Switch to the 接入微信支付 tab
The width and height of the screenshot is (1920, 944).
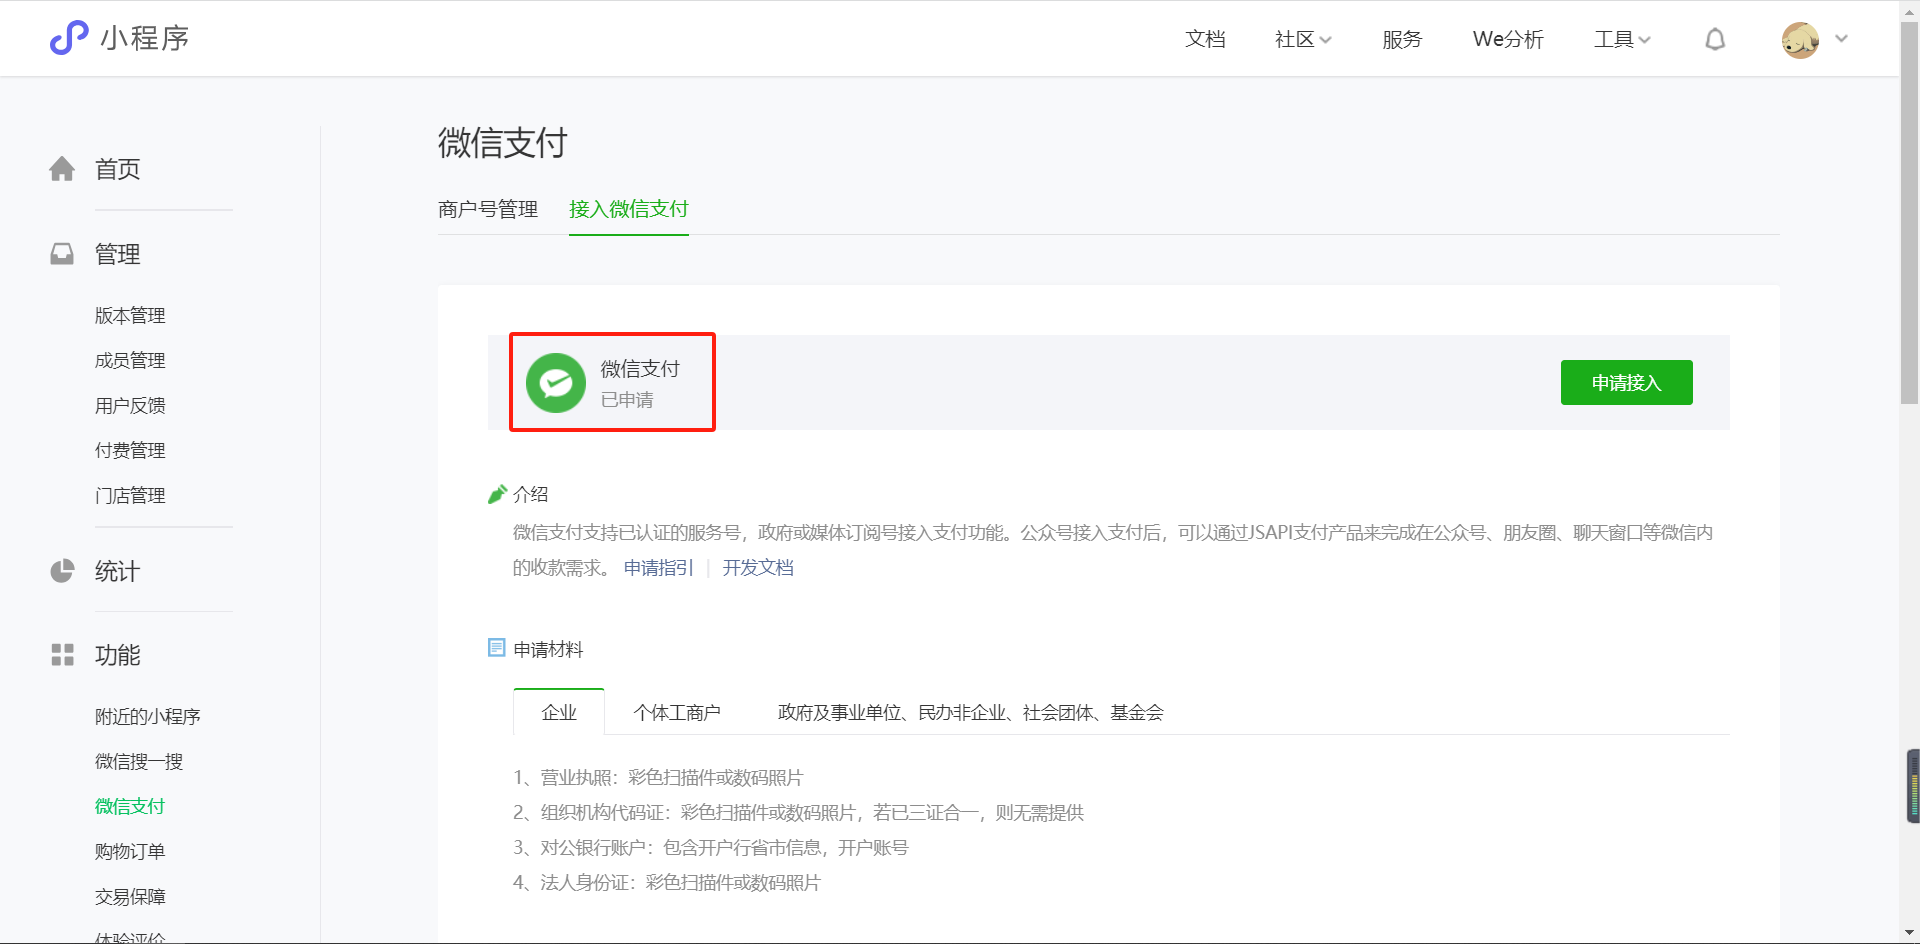[x=629, y=209]
